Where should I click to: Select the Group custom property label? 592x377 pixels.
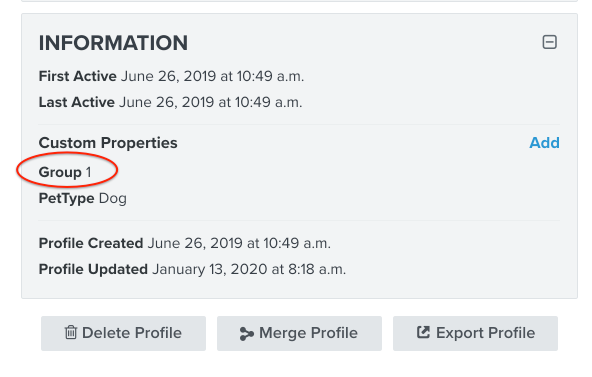click(60, 172)
